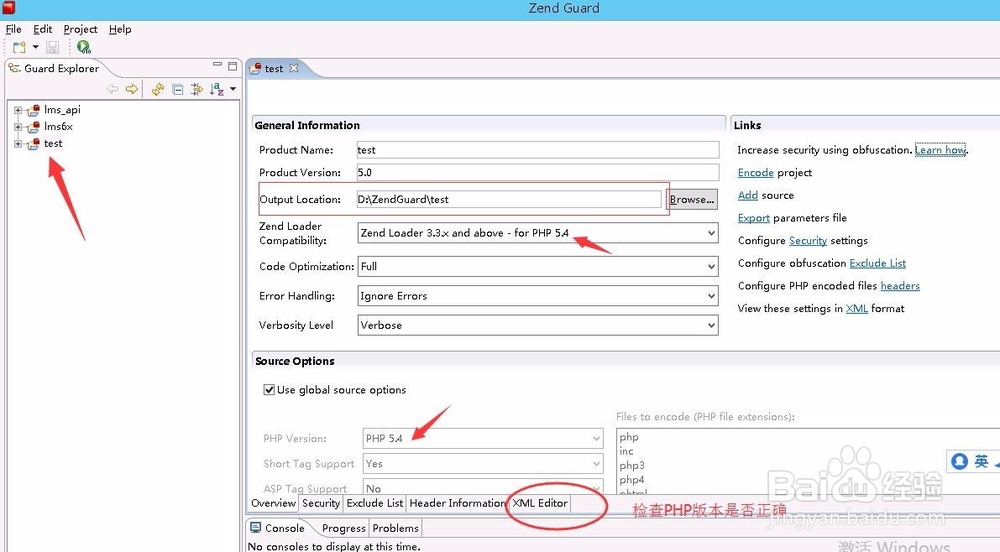Select the lms_api project label
The width and height of the screenshot is (1000, 552).
point(62,110)
